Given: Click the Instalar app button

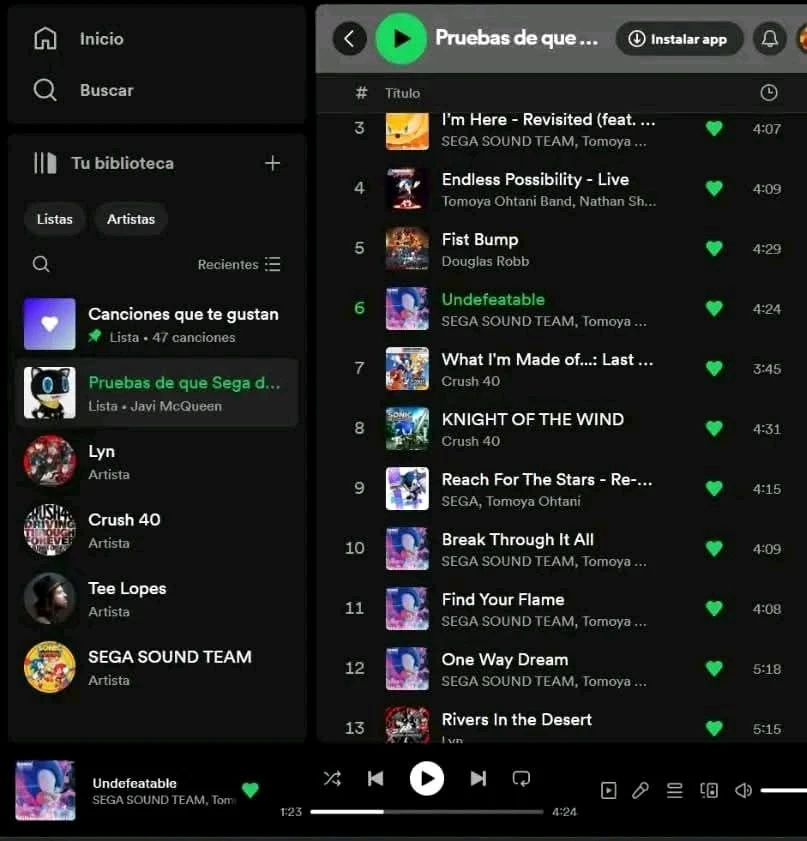Looking at the screenshot, I should [679, 39].
